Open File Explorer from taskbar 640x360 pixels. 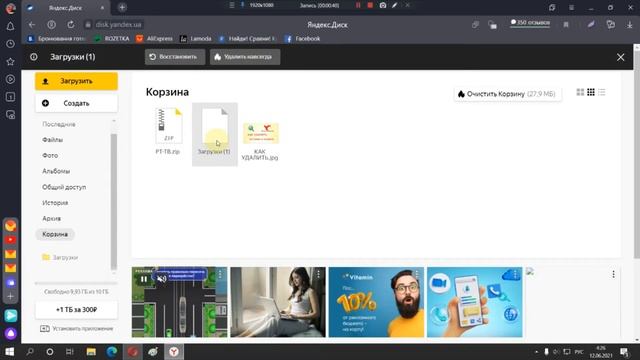[x=91, y=351]
